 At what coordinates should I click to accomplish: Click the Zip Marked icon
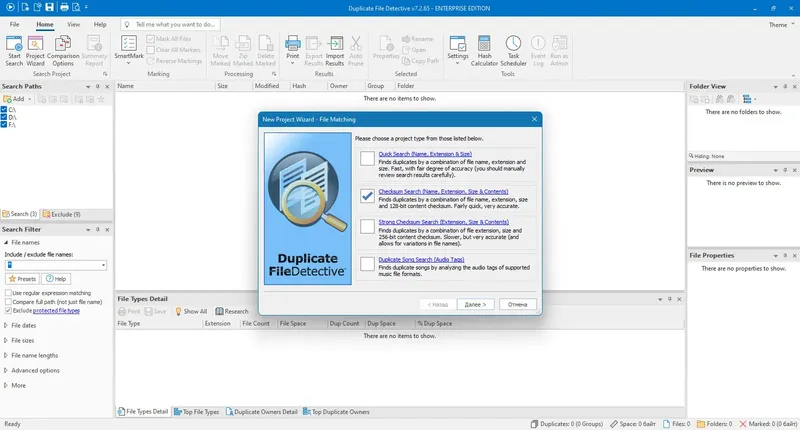[243, 51]
